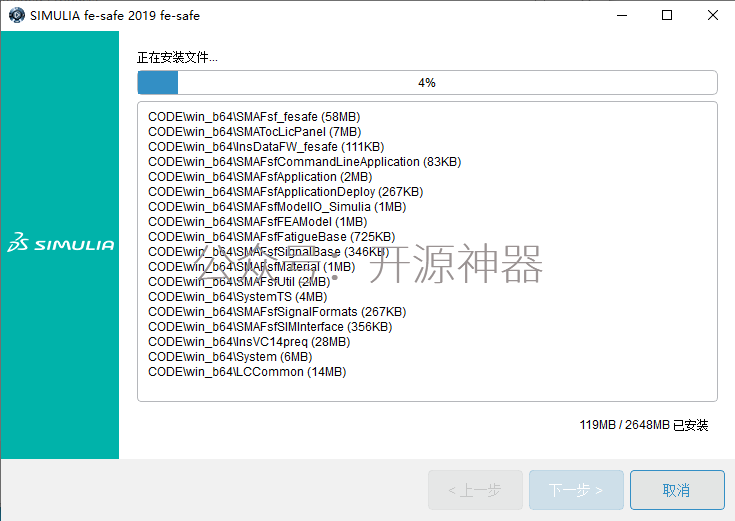
Task: Click the fe-safe installer title bar icon
Action: click(x=17, y=15)
